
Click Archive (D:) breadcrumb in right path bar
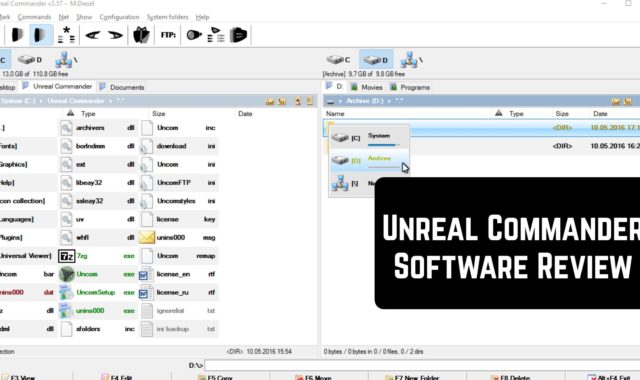click(x=365, y=101)
